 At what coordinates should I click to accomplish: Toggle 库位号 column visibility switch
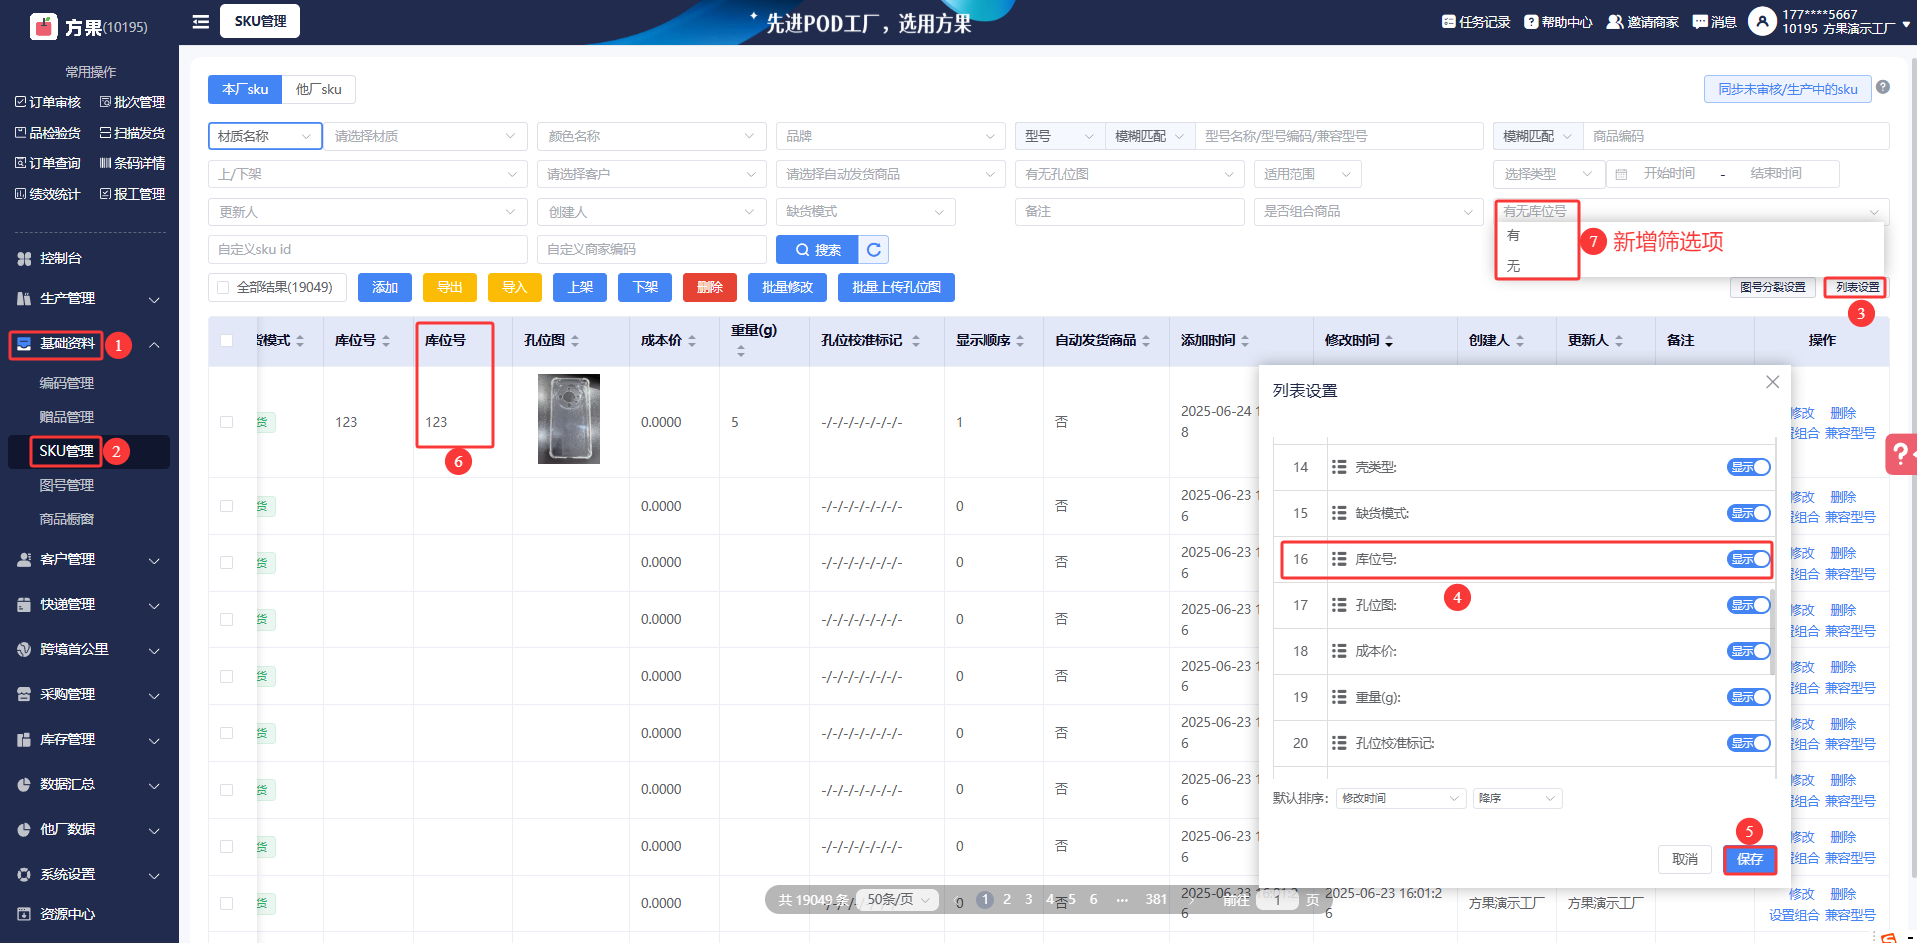click(1748, 559)
